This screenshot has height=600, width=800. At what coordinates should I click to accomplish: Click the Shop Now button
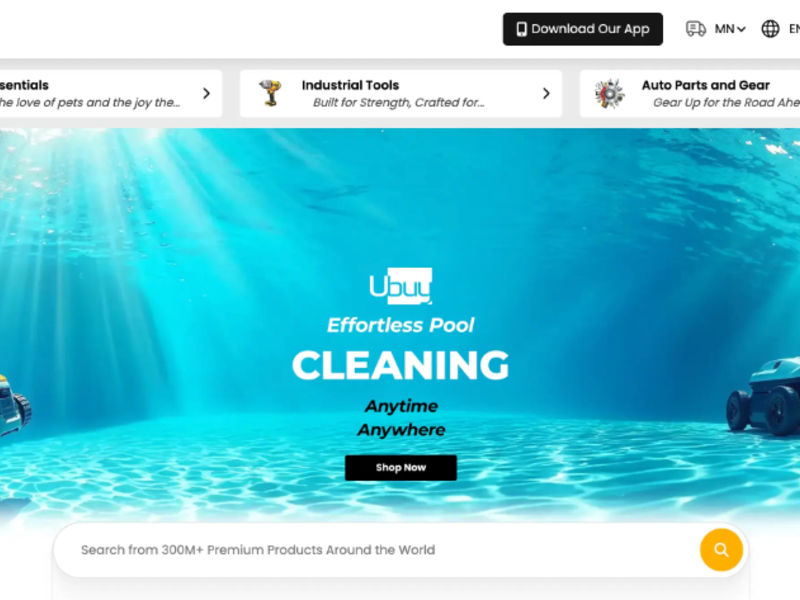pyautogui.click(x=401, y=467)
